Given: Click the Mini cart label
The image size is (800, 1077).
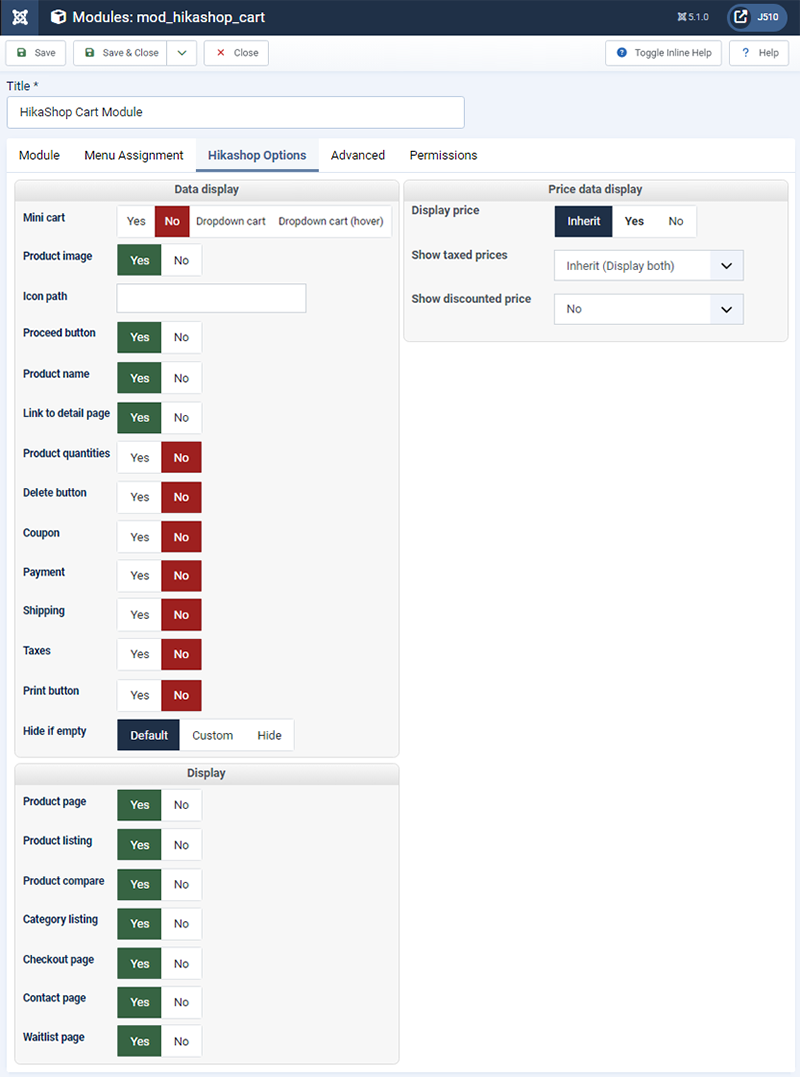Looking at the screenshot, I should point(44,218).
